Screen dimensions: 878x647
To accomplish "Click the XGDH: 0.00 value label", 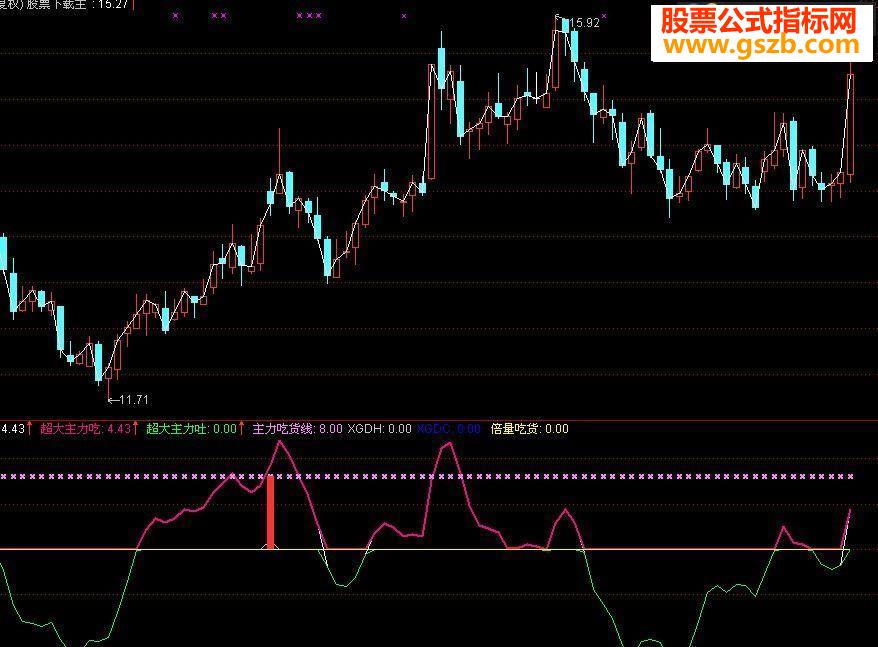I will coord(379,429).
